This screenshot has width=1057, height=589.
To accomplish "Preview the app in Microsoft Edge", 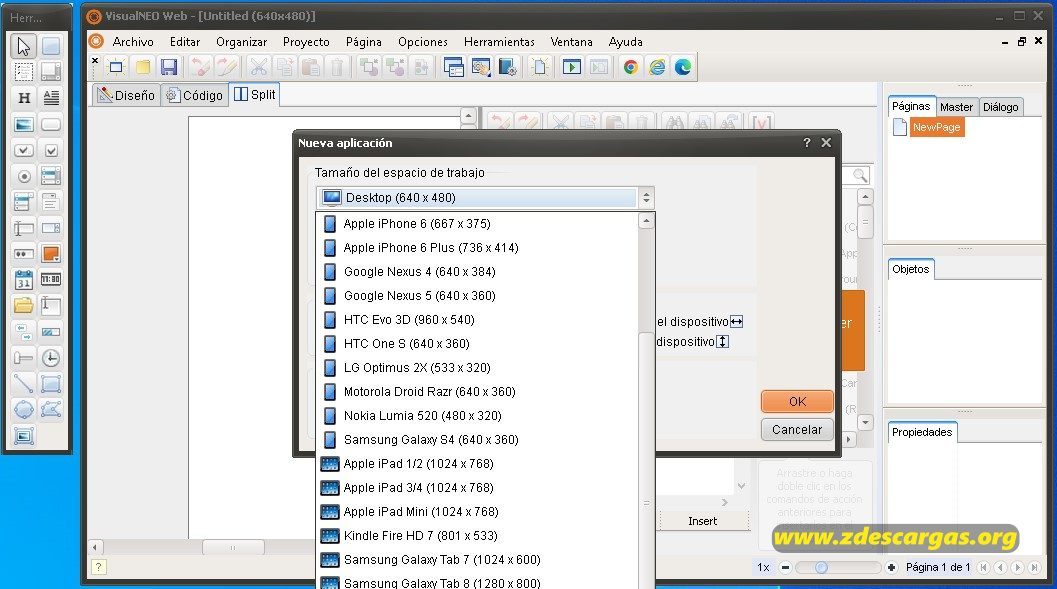I will point(683,67).
